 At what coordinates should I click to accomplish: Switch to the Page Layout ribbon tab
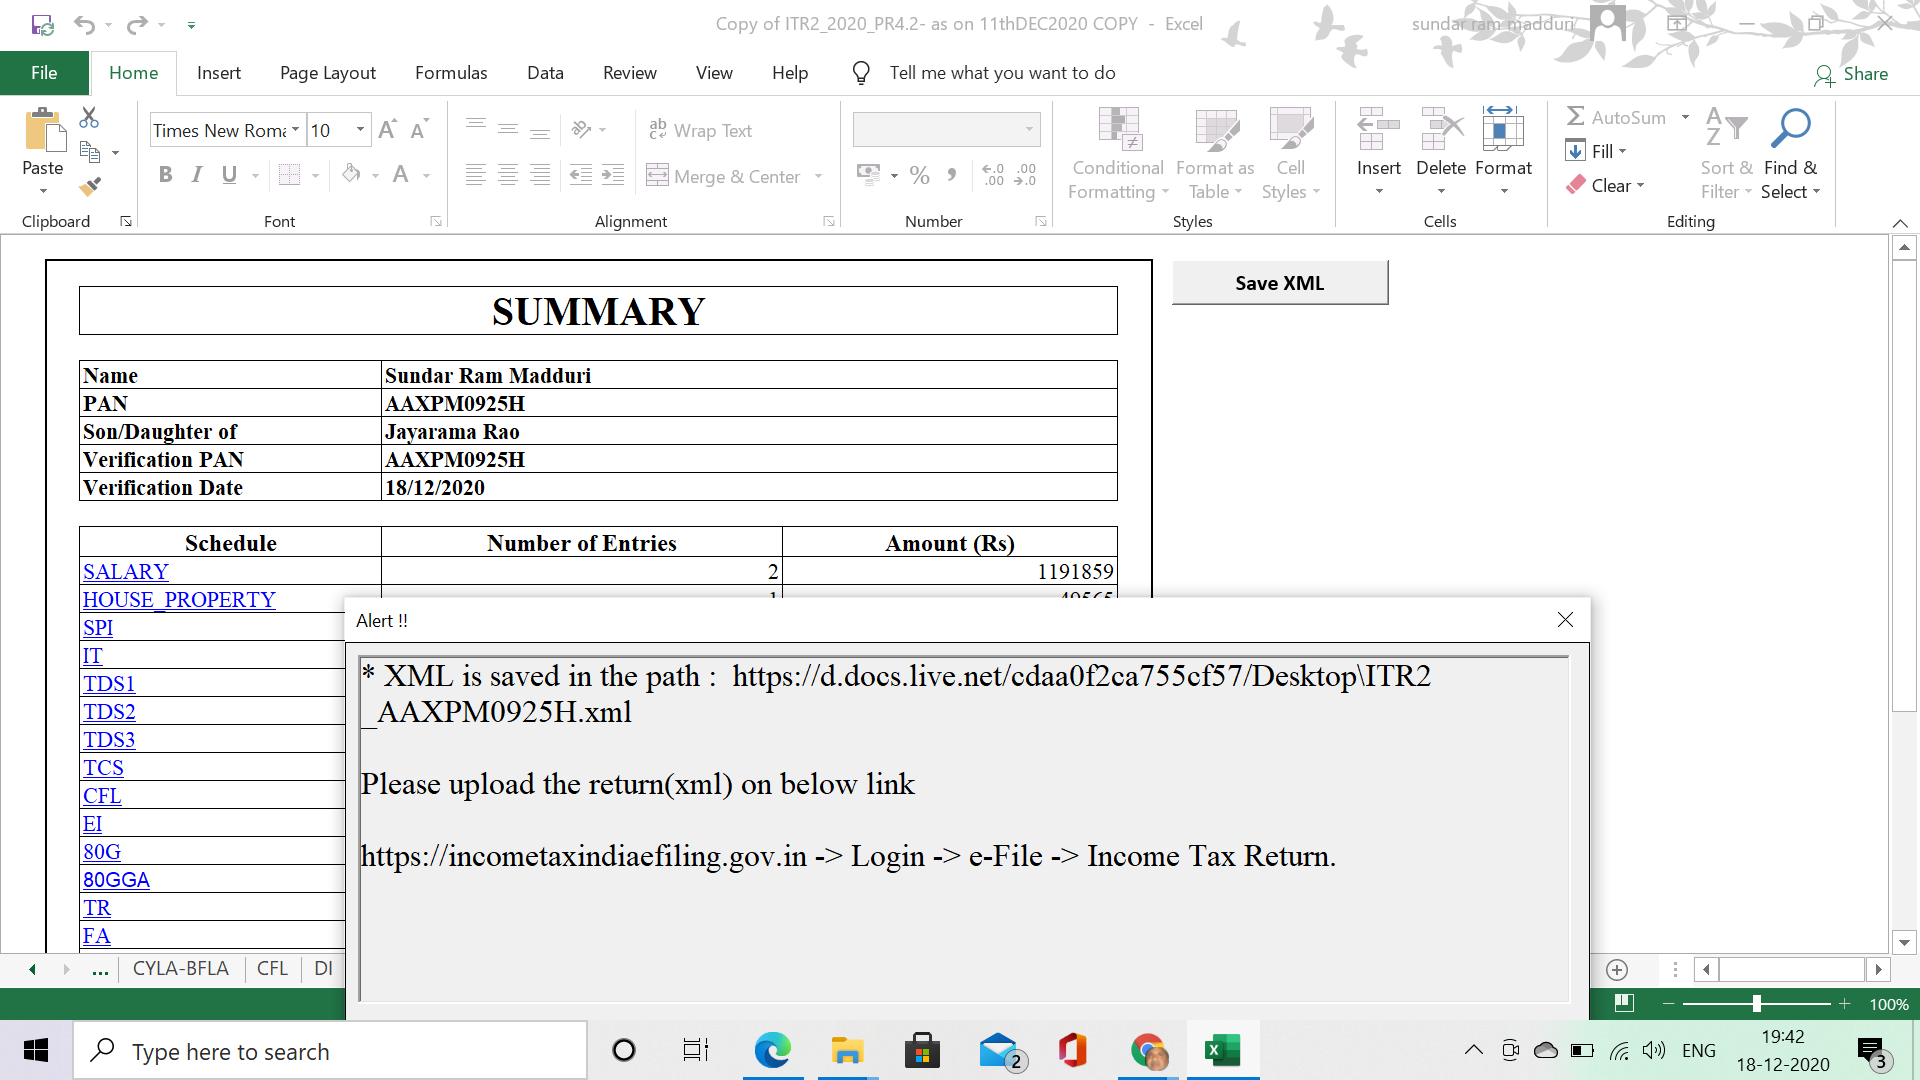pos(328,73)
